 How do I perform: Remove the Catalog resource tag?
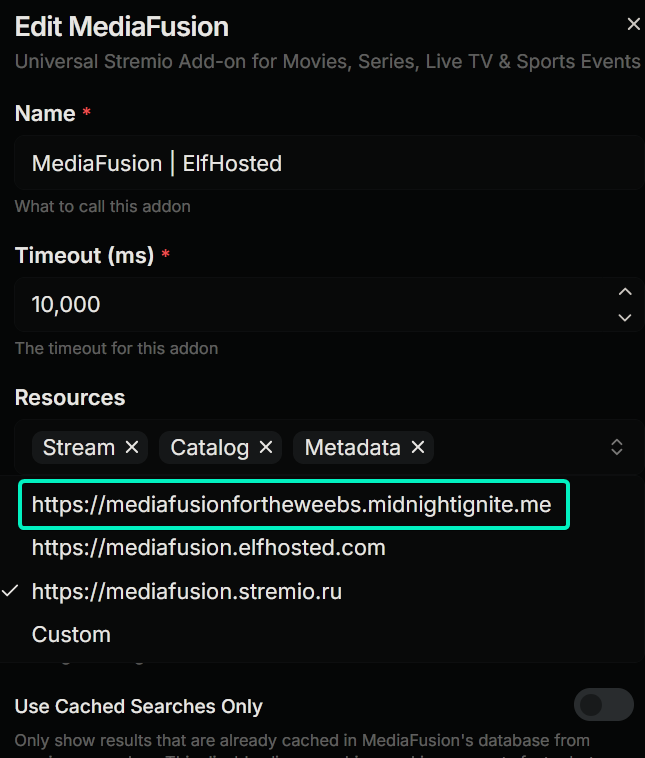[266, 448]
